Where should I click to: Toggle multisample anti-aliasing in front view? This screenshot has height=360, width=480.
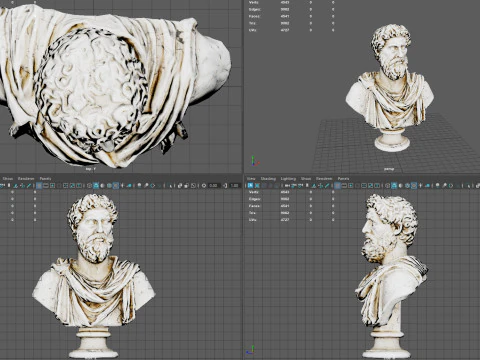pyautogui.click(x=152, y=185)
